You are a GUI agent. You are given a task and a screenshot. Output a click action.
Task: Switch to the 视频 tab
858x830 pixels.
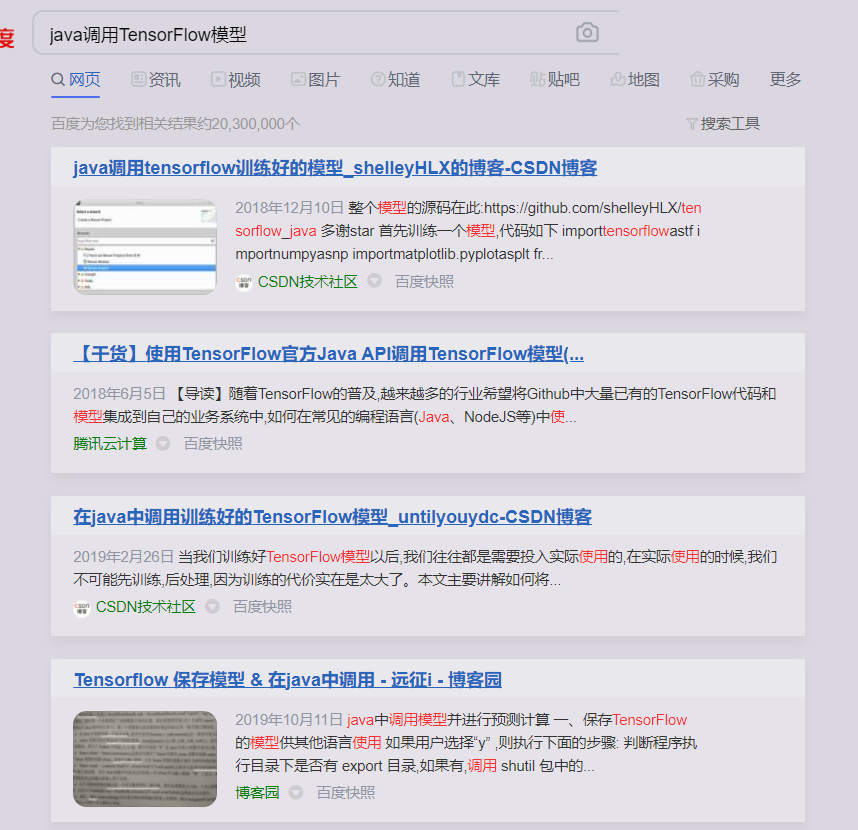click(x=236, y=80)
